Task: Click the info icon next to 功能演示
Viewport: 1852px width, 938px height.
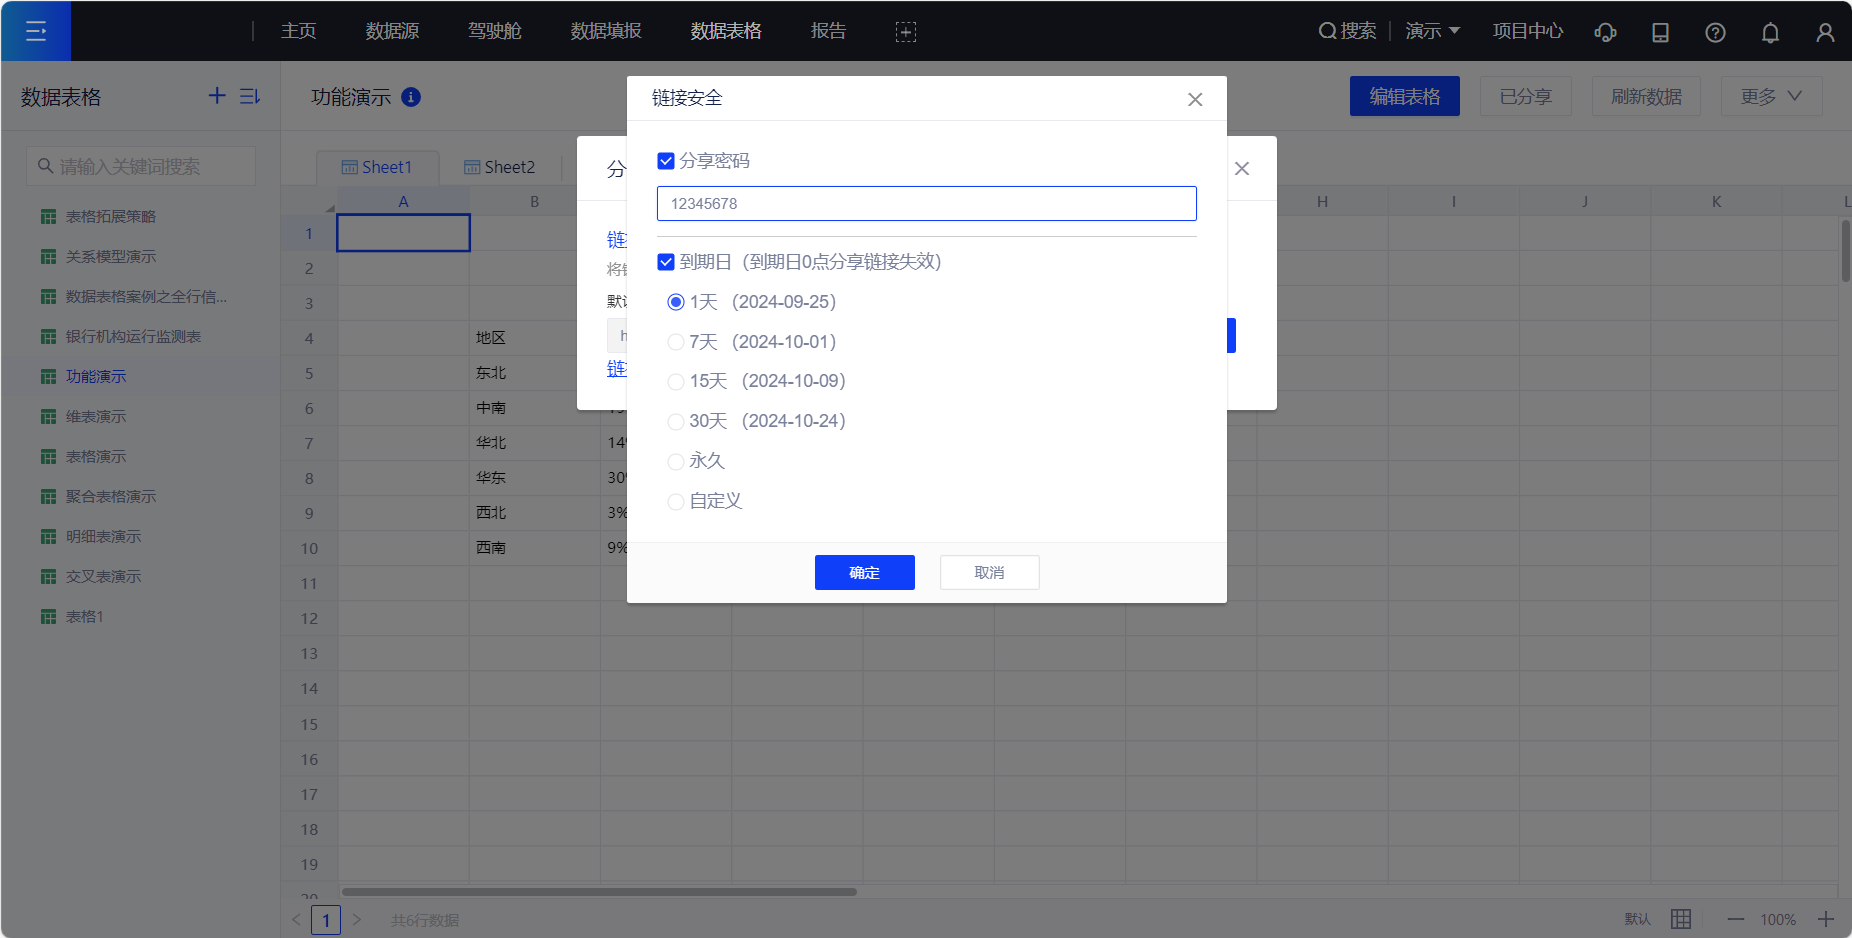Action: coord(411,97)
